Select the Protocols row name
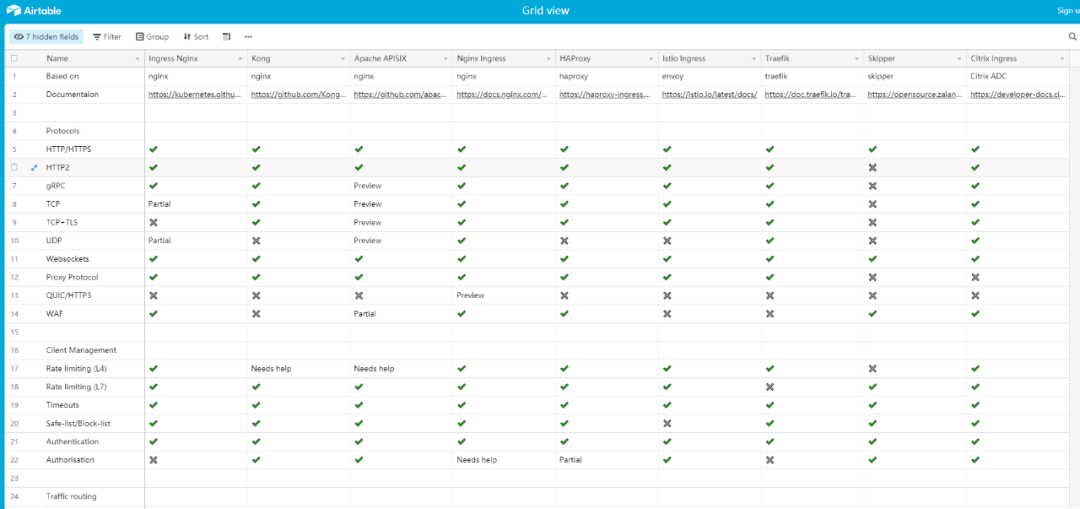 [x=63, y=131]
